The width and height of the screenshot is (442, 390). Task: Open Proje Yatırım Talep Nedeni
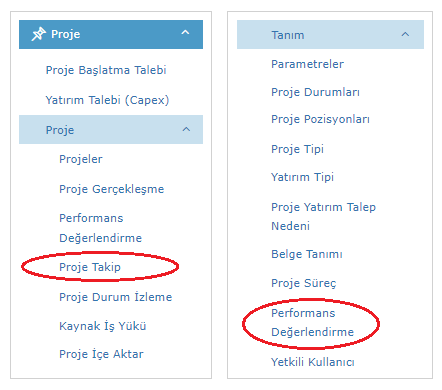323,216
